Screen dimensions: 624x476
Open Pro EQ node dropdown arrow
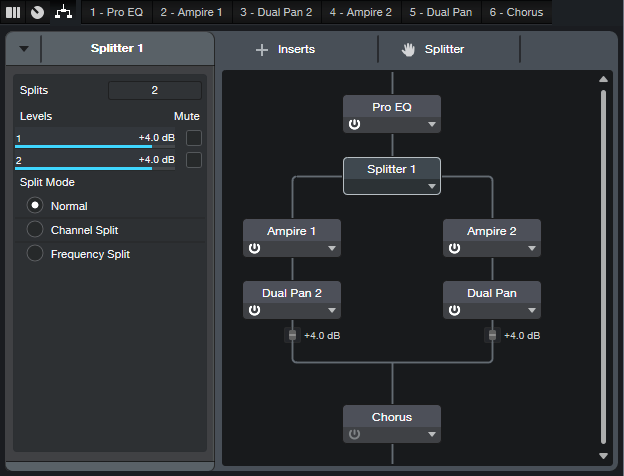tap(432, 125)
